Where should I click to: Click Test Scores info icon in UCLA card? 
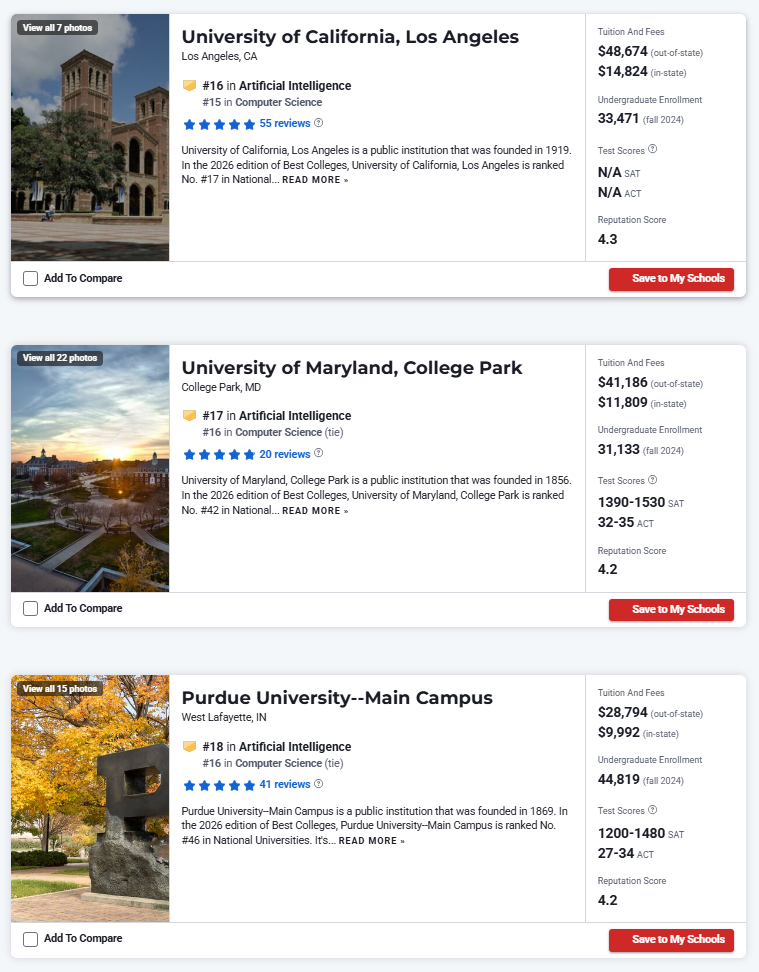(653, 149)
